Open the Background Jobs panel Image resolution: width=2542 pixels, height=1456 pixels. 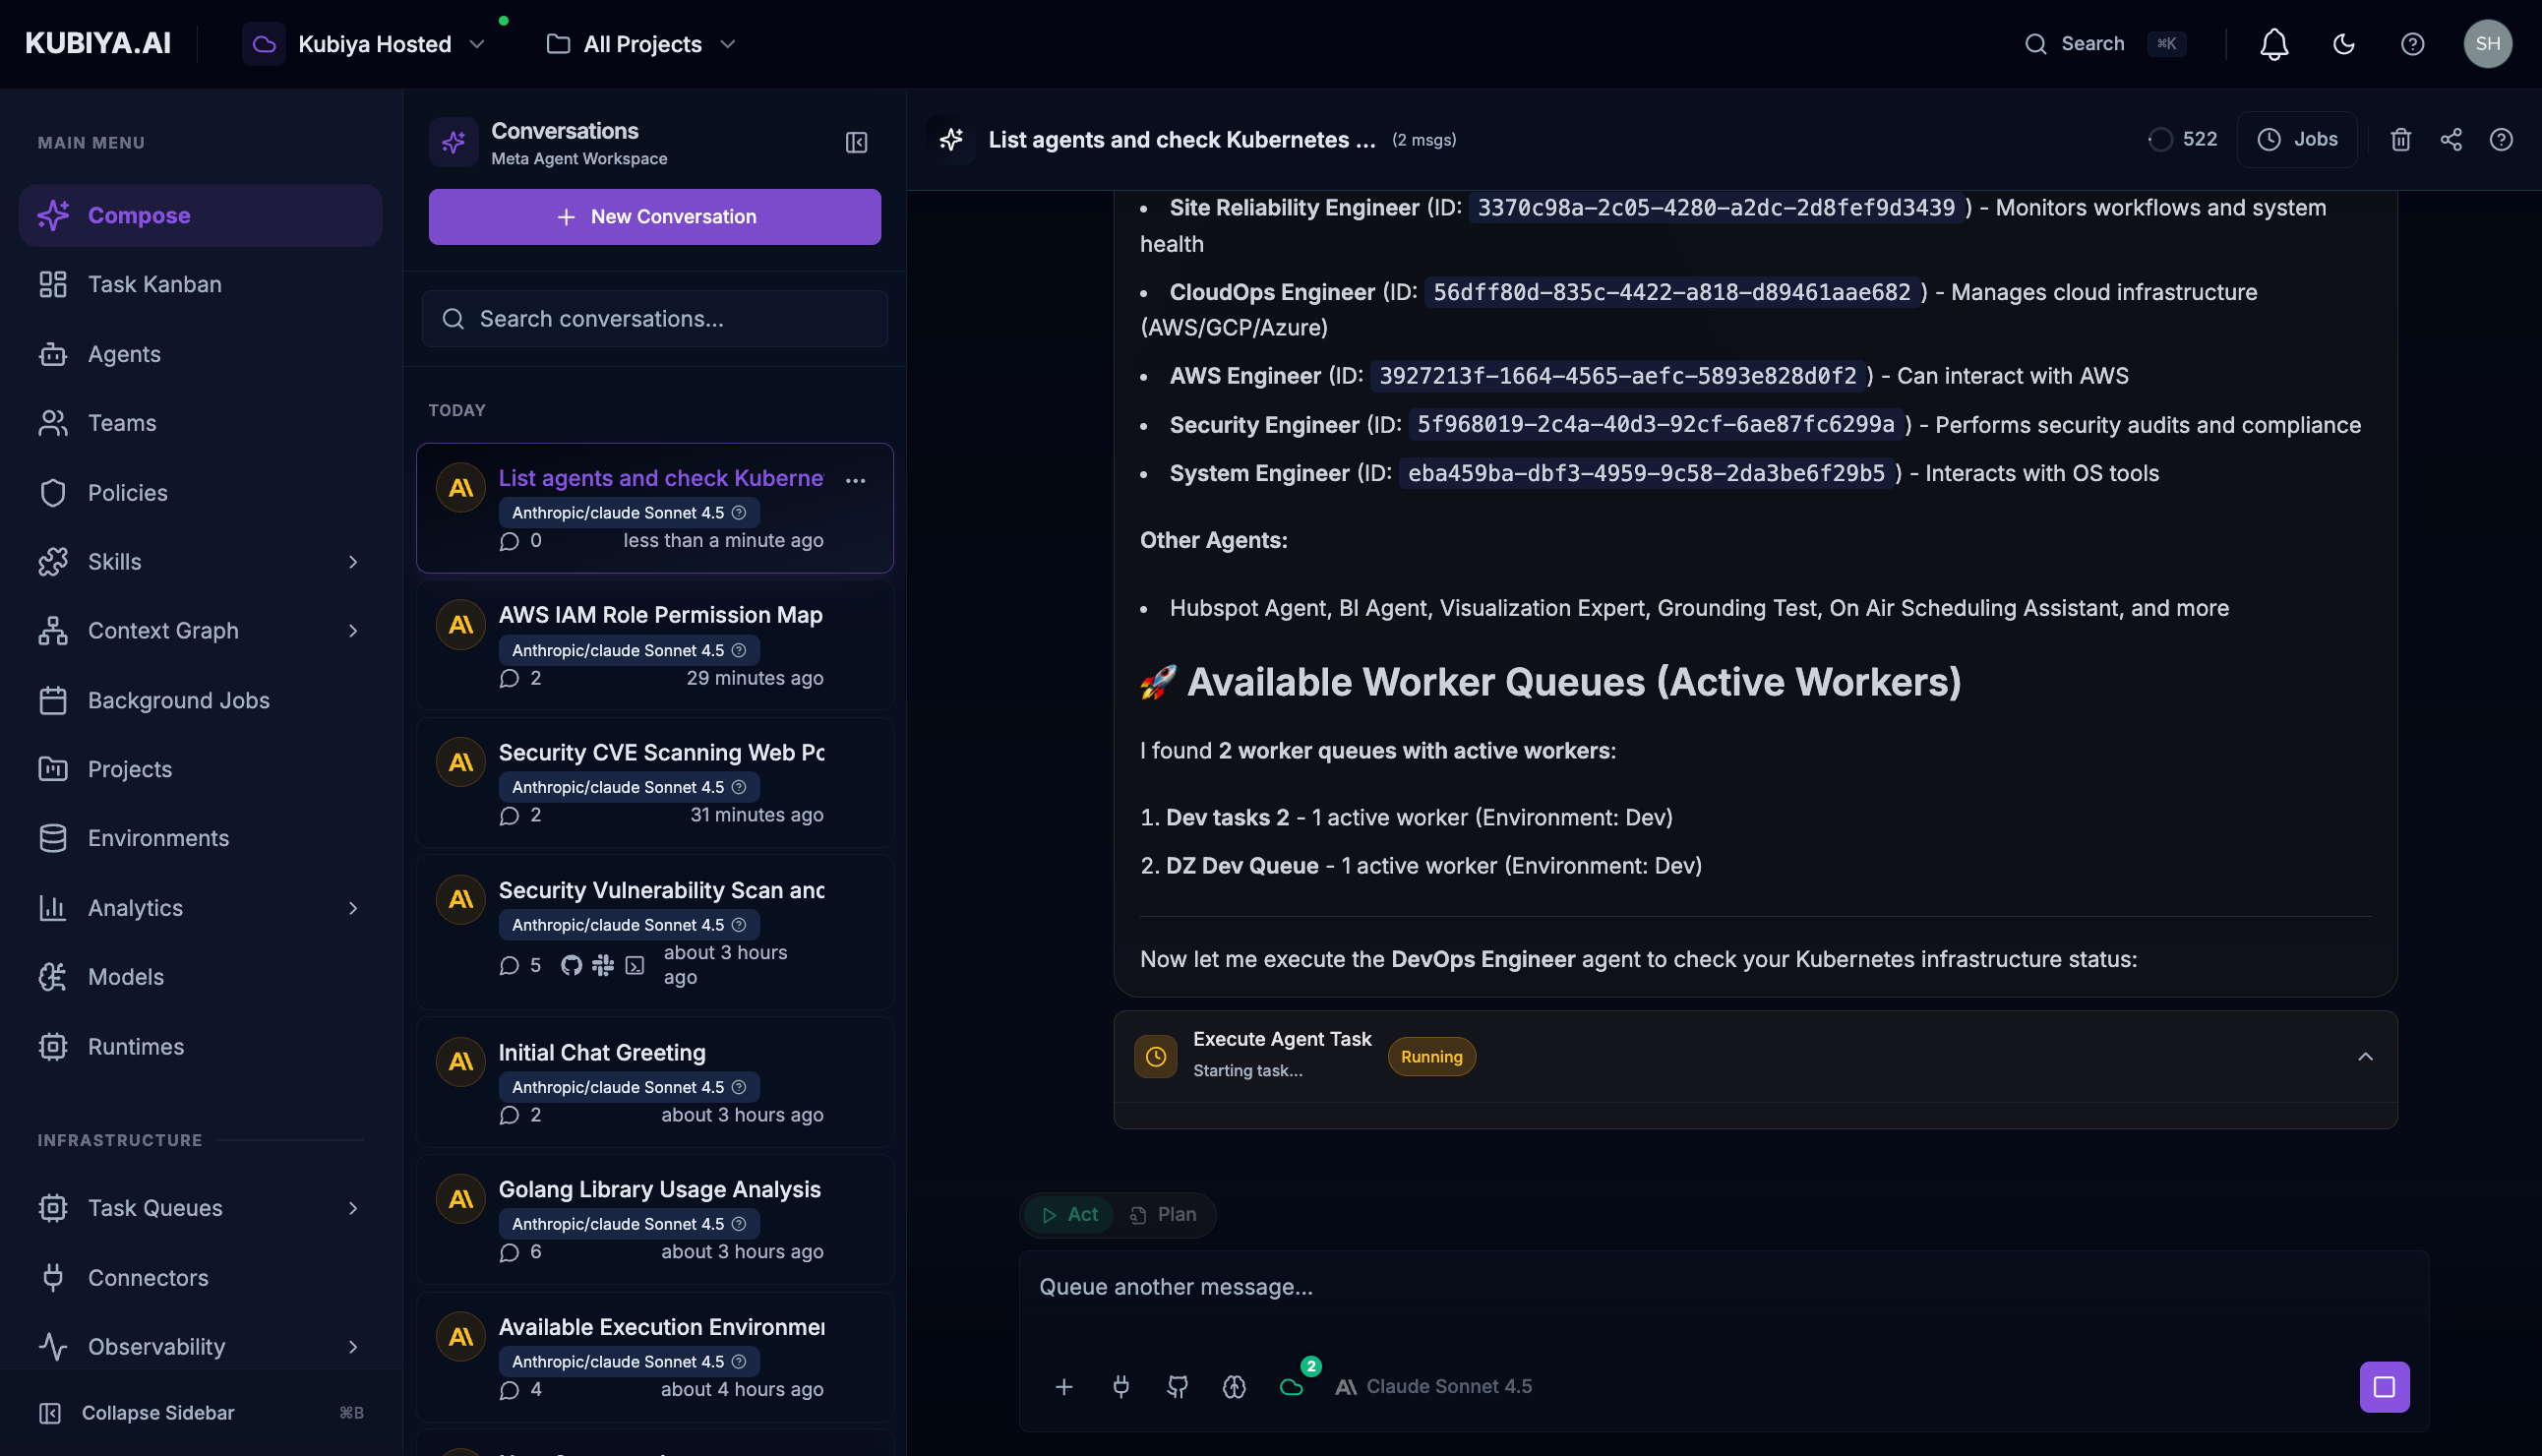[x=178, y=700]
